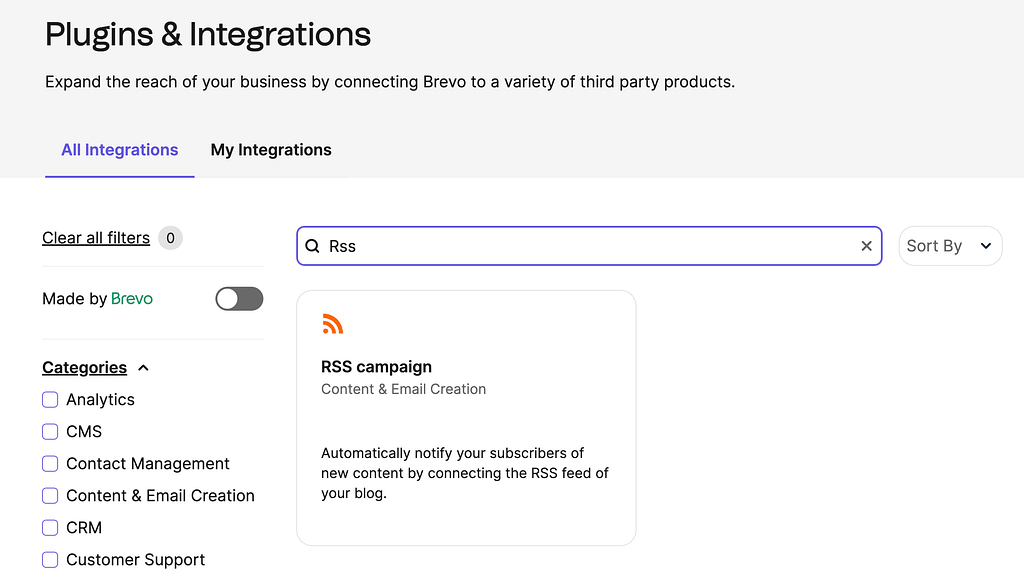Enable the Contact Management filter checkbox

(50, 463)
